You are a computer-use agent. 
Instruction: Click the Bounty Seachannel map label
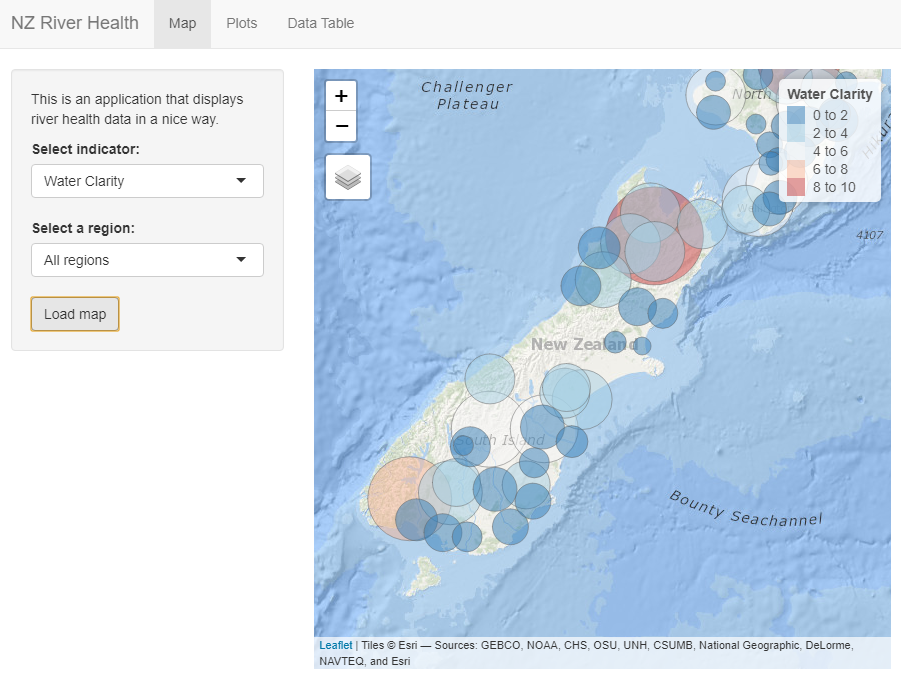[x=746, y=509]
